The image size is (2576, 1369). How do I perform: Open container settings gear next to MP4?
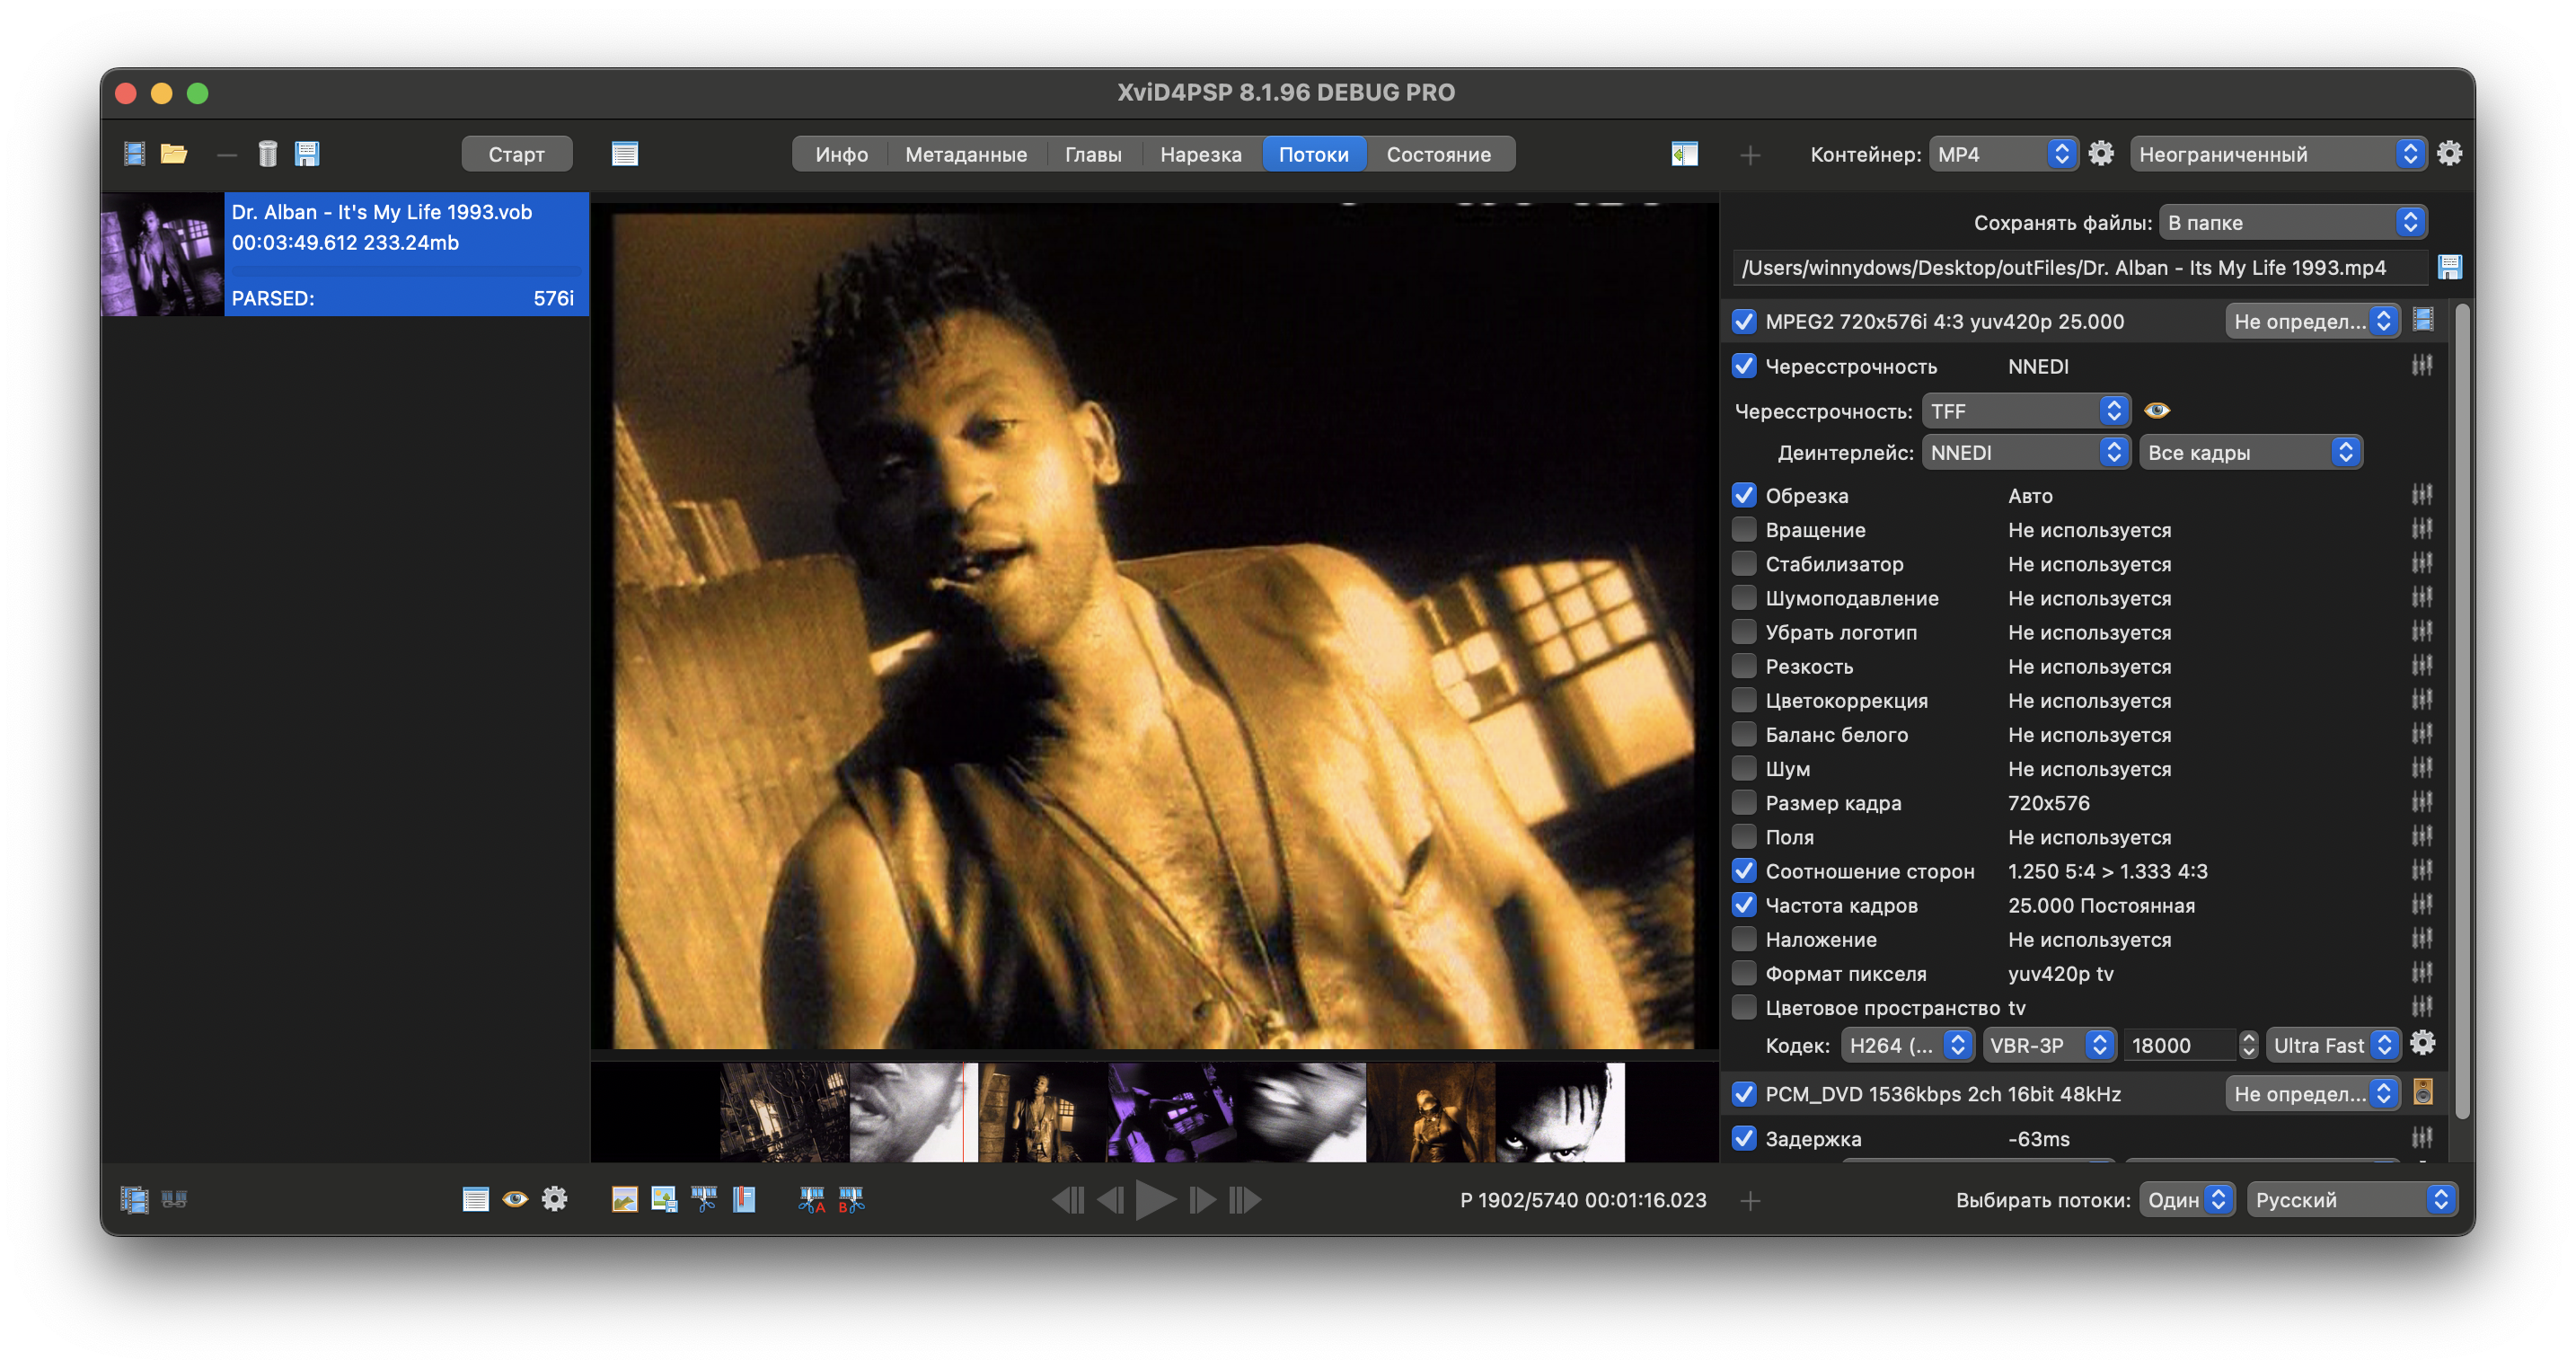pyautogui.click(x=2101, y=154)
